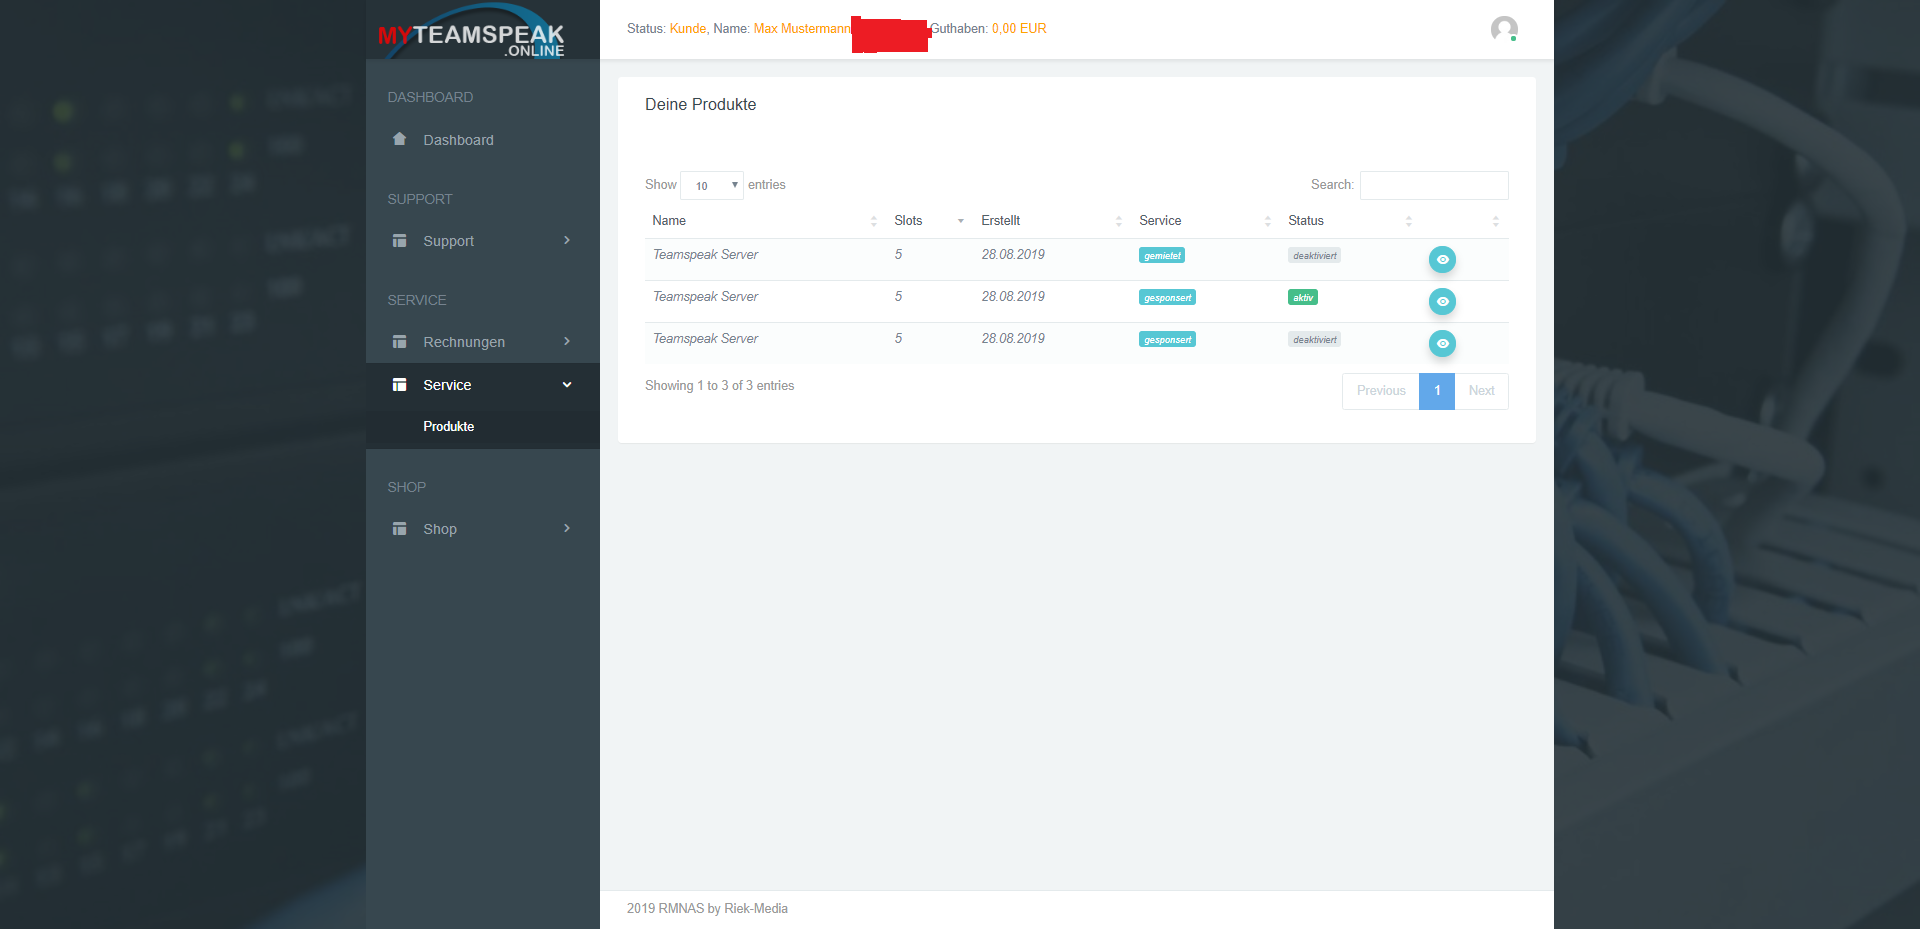Open the user profile avatar menu
Screen dimensions: 1920x929
(x=1503, y=29)
